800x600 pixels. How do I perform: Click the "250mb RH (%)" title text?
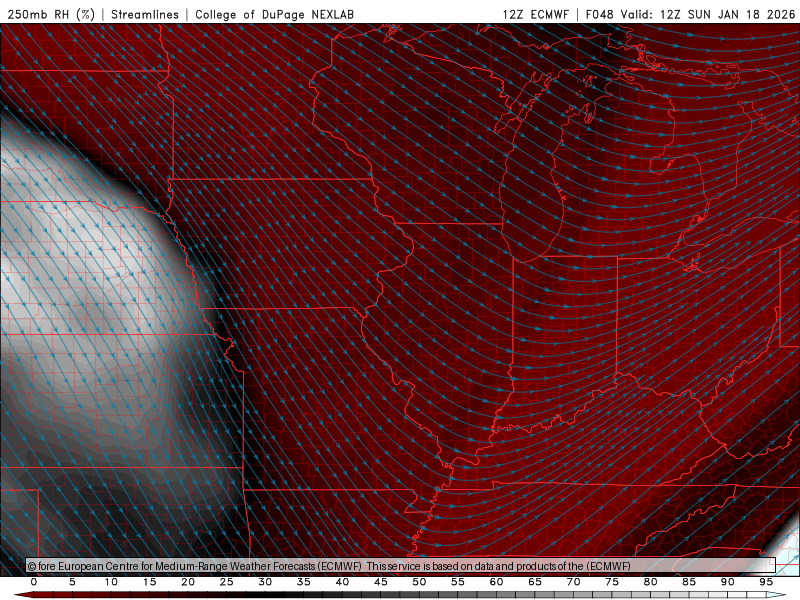[51, 14]
